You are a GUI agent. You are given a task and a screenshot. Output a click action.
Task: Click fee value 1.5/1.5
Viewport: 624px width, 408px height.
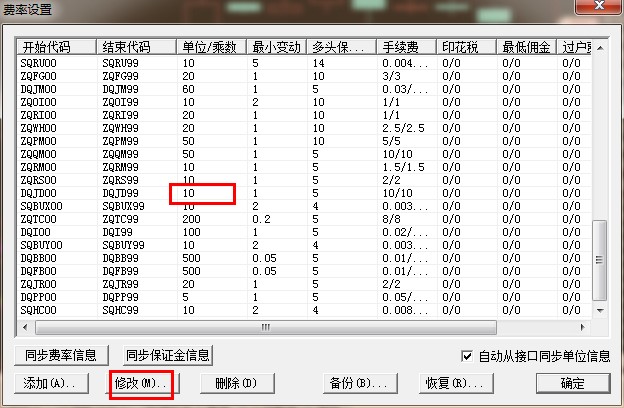pos(404,167)
